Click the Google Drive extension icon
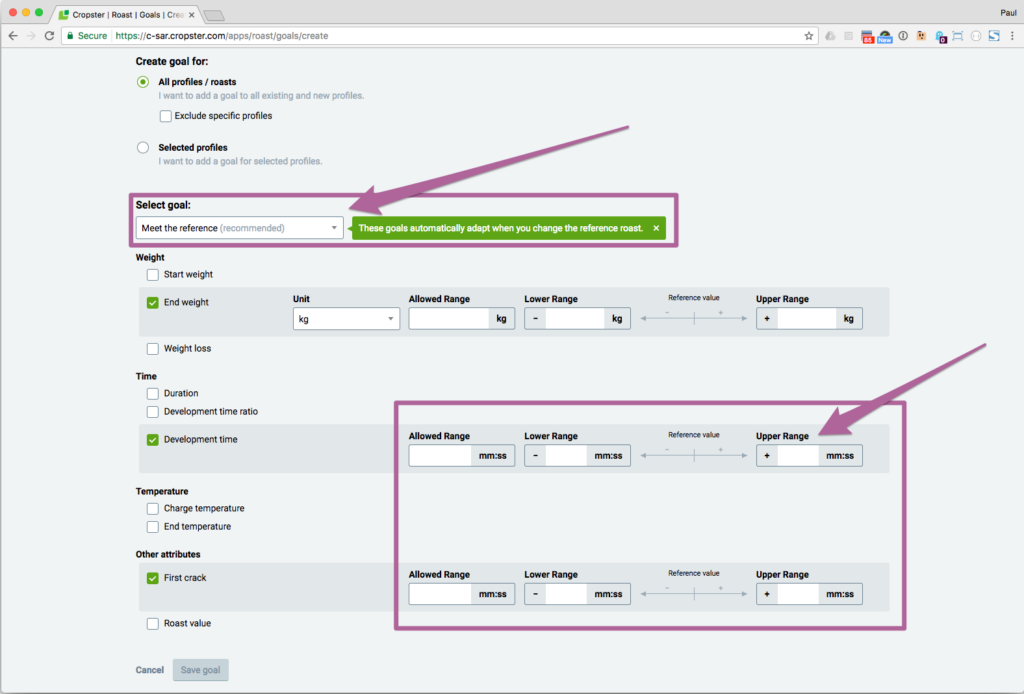1024x694 pixels. coord(830,36)
